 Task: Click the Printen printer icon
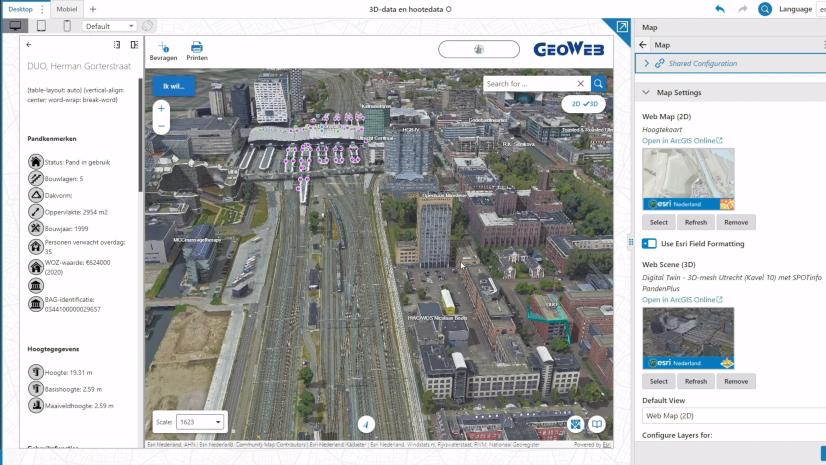click(197, 47)
